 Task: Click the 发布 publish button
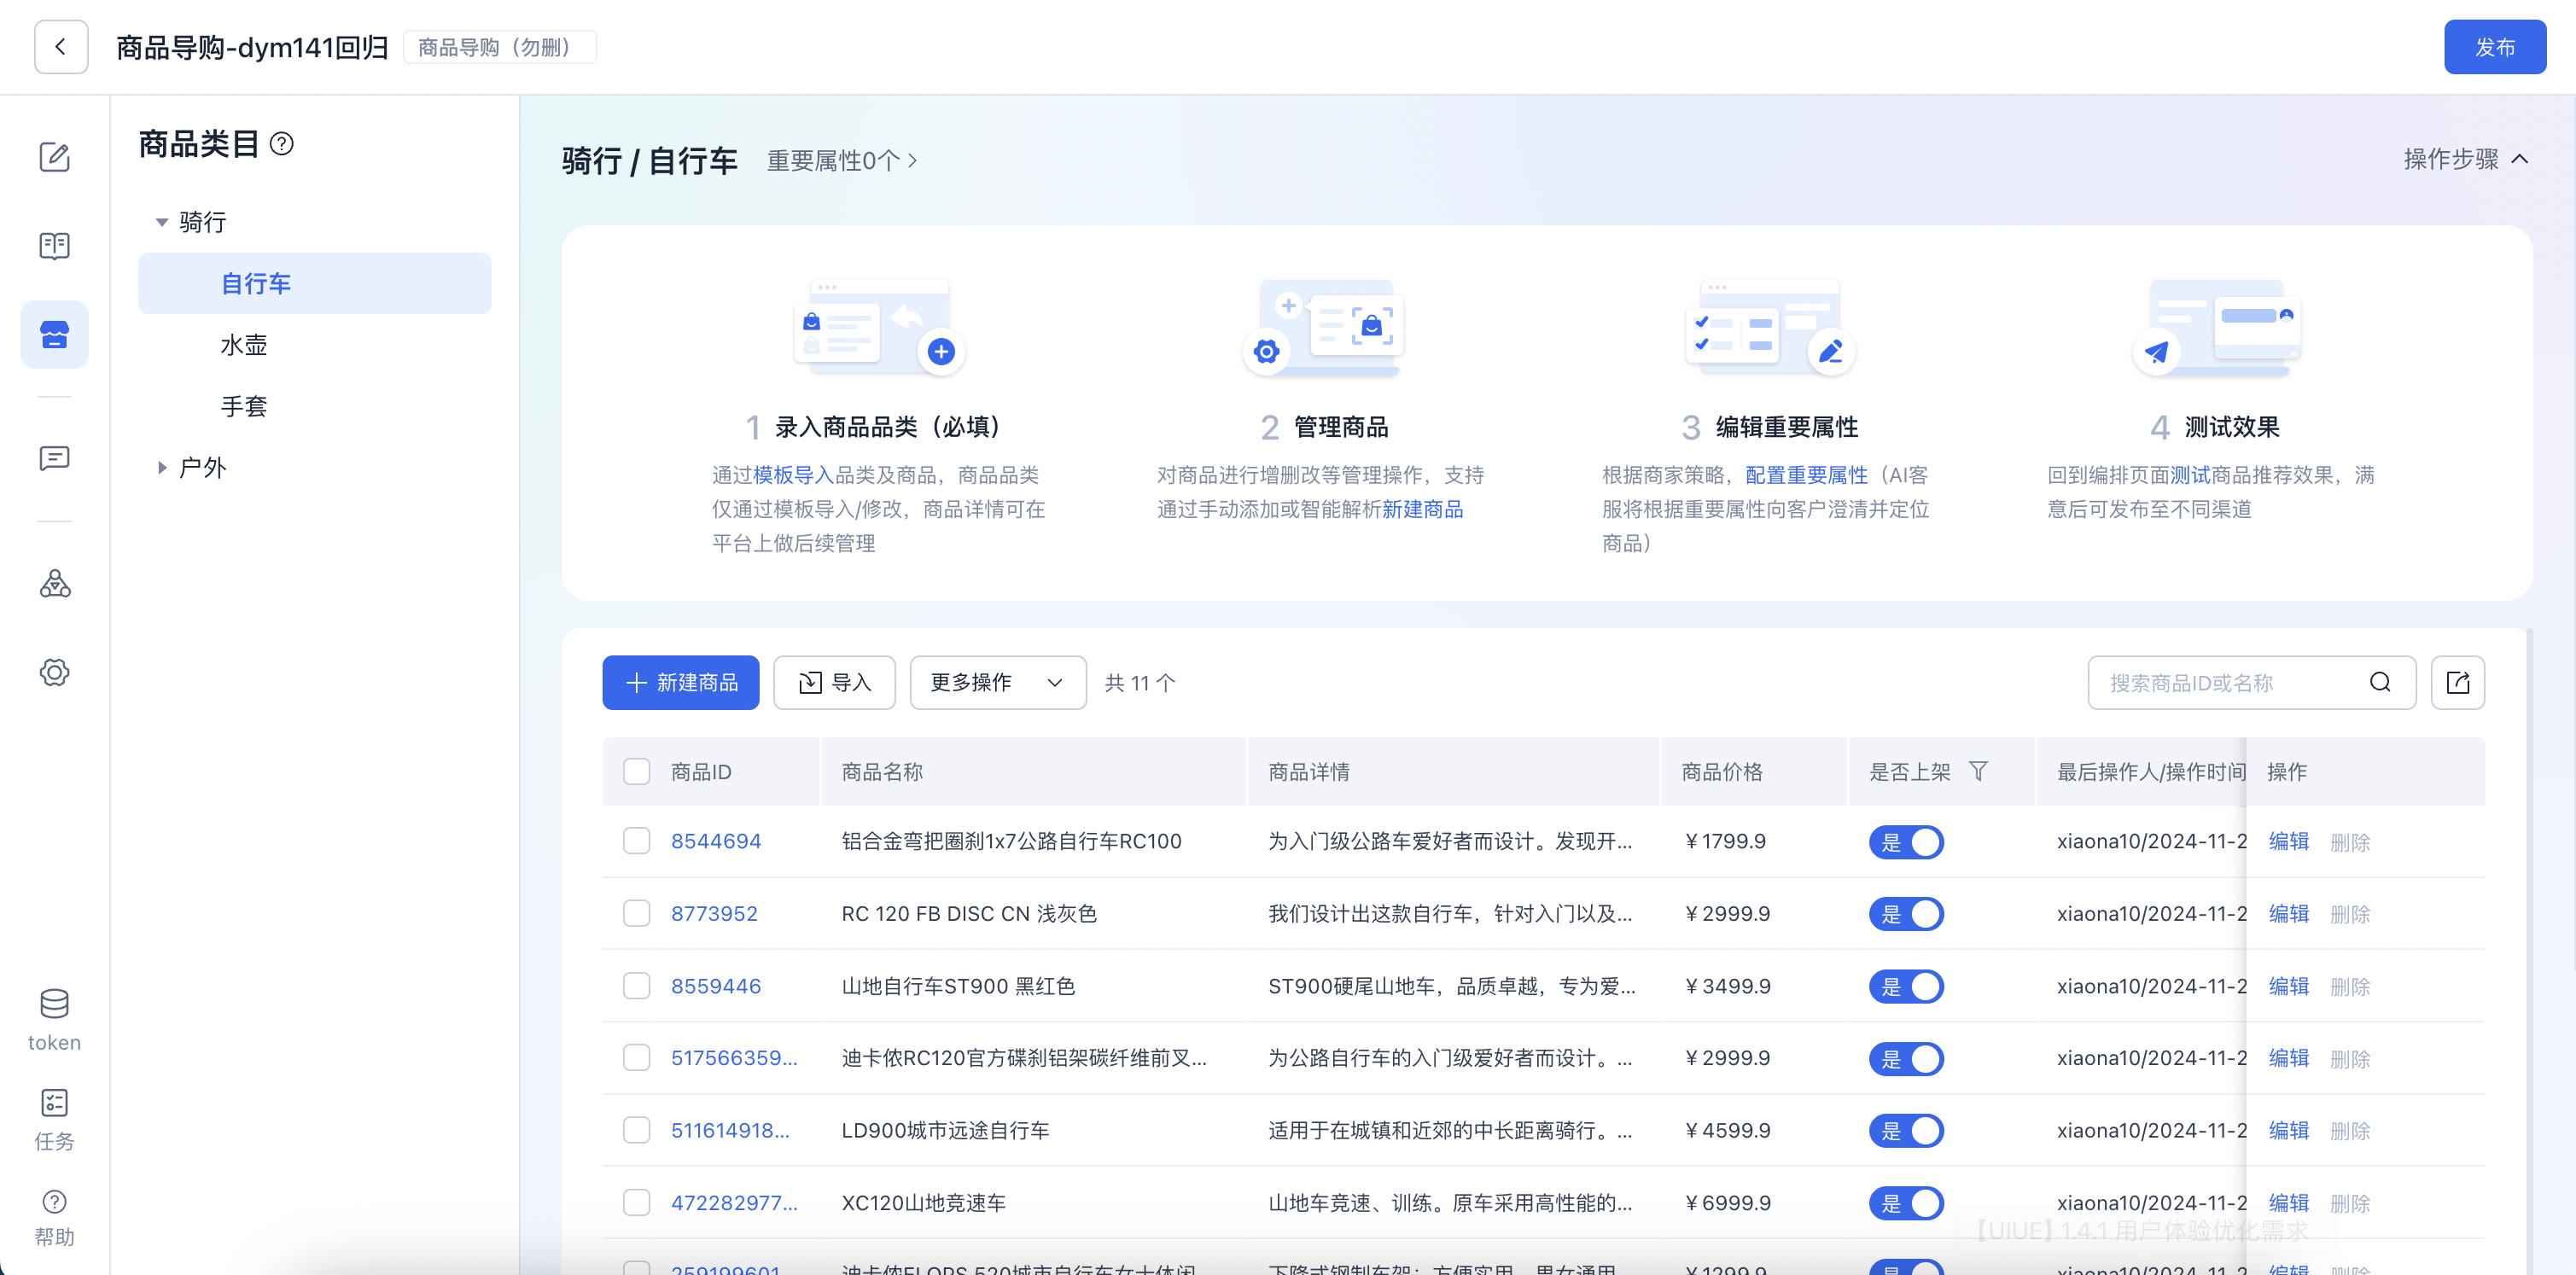2494,47
